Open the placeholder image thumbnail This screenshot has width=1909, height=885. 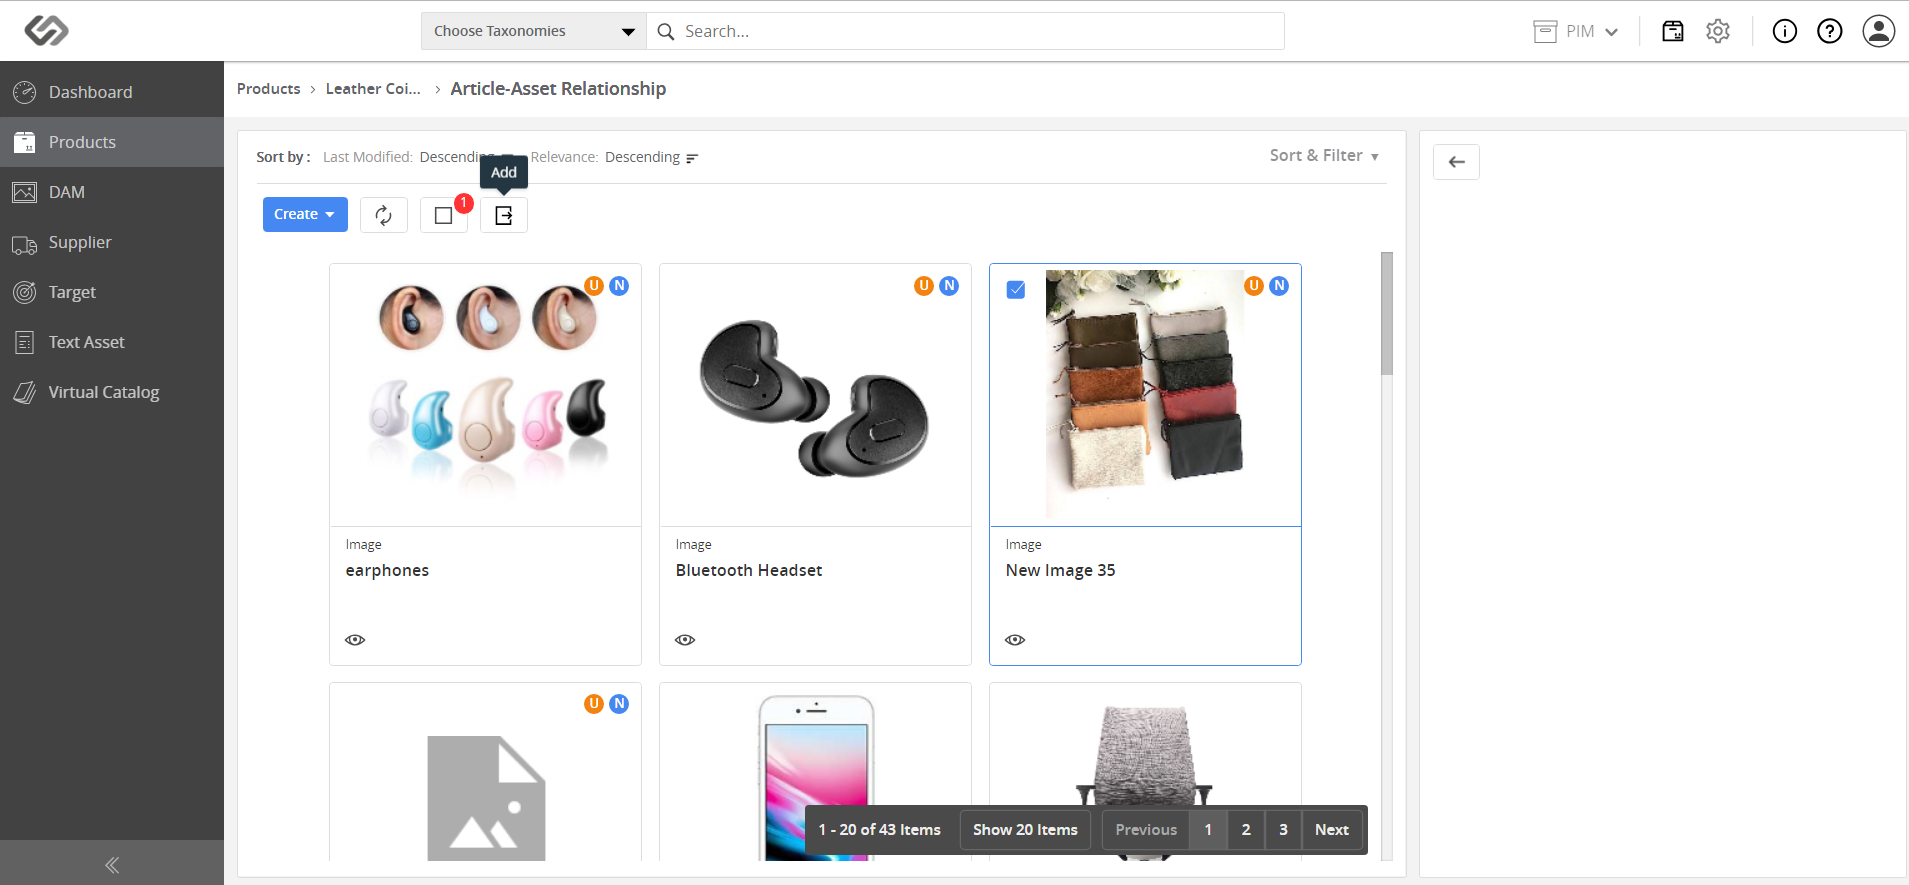(x=486, y=798)
